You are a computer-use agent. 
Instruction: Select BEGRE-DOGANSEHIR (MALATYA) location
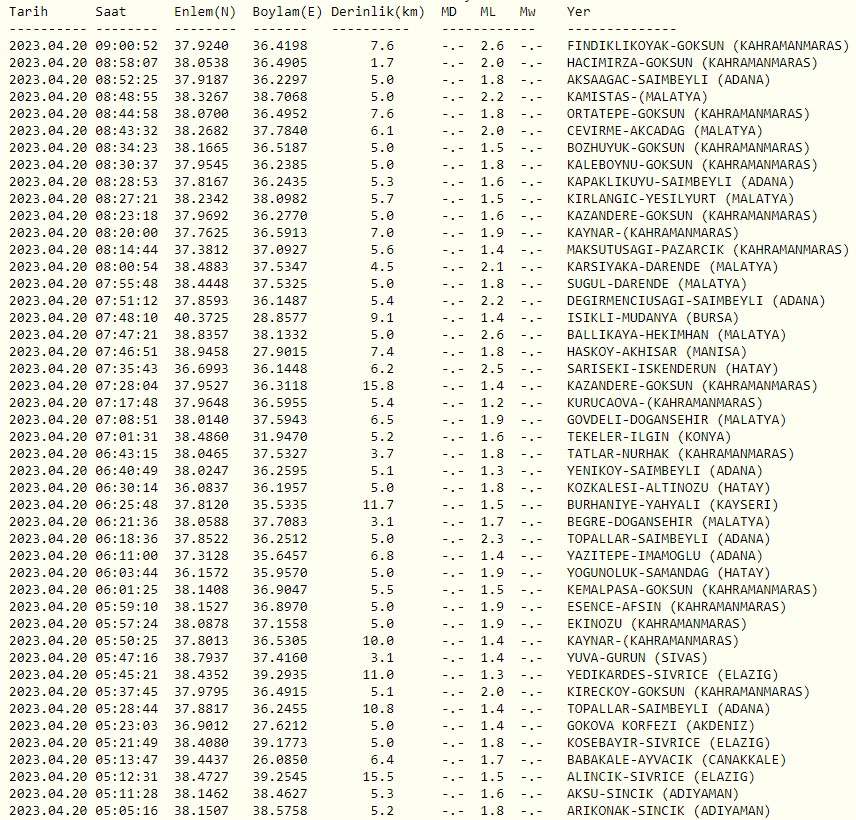[669, 521]
